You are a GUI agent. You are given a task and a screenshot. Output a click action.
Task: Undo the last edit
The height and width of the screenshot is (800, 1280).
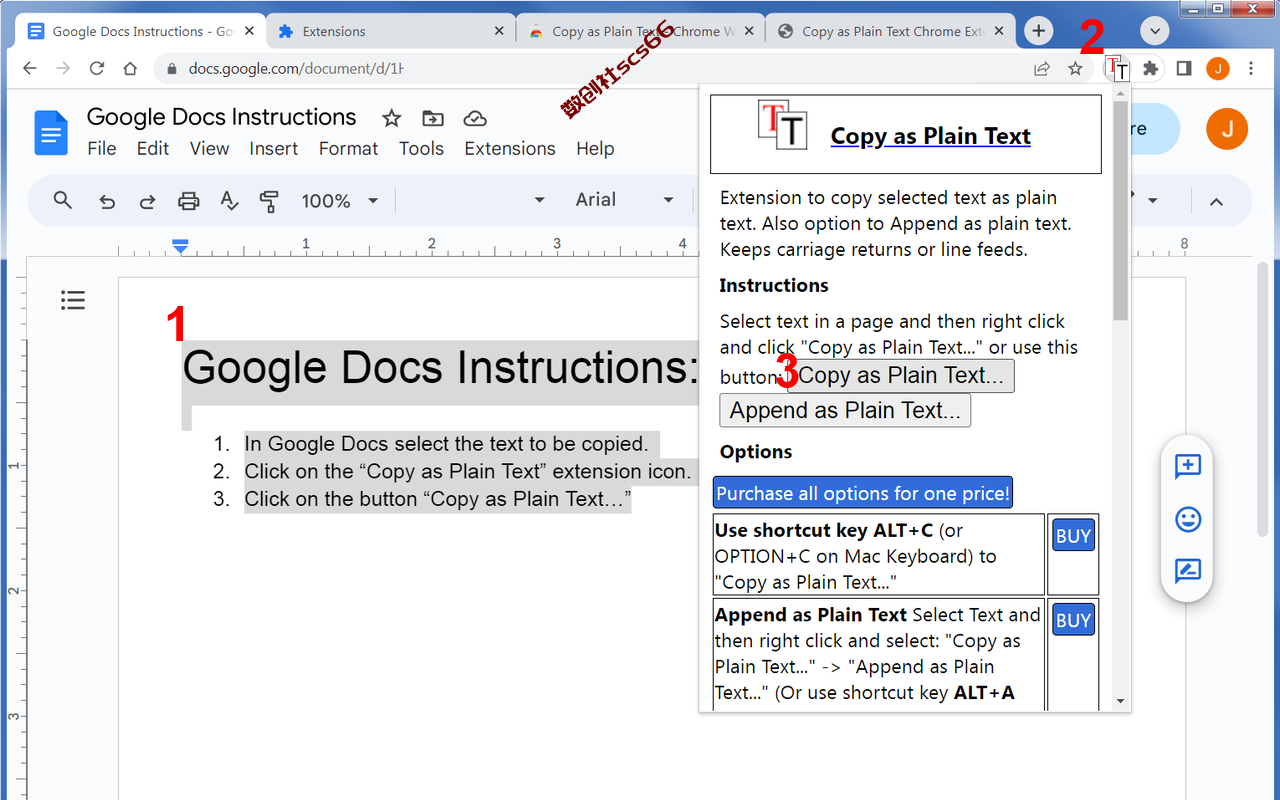click(x=107, y=201)
